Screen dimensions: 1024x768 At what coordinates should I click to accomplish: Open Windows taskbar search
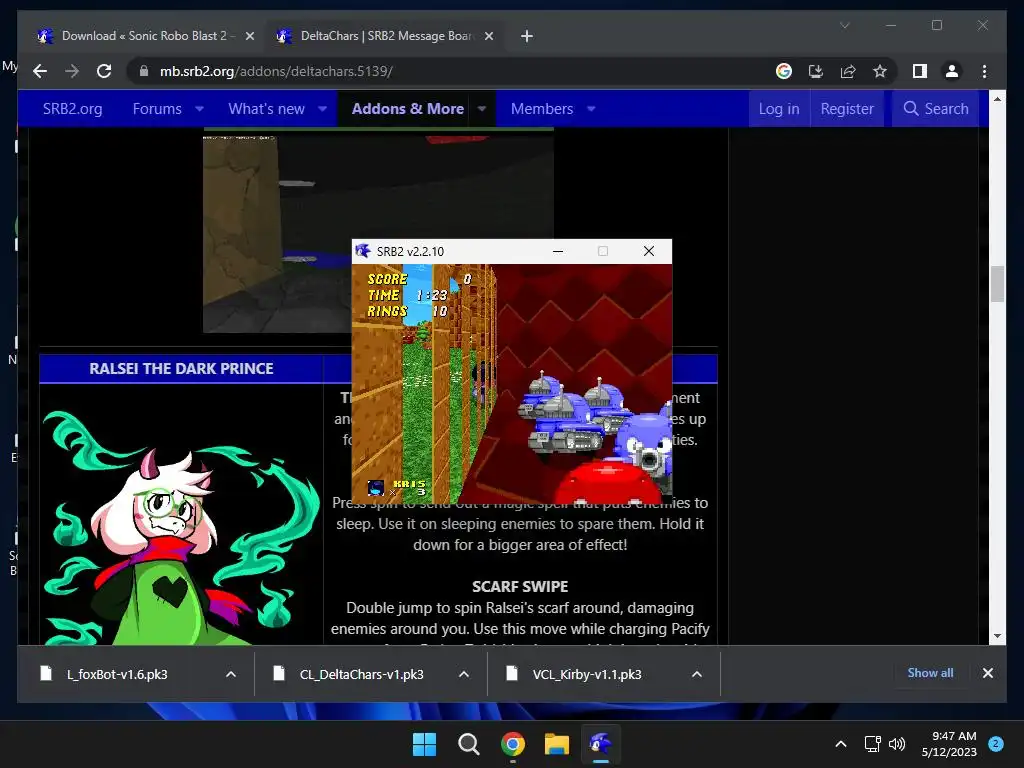(x=468, y=744)
